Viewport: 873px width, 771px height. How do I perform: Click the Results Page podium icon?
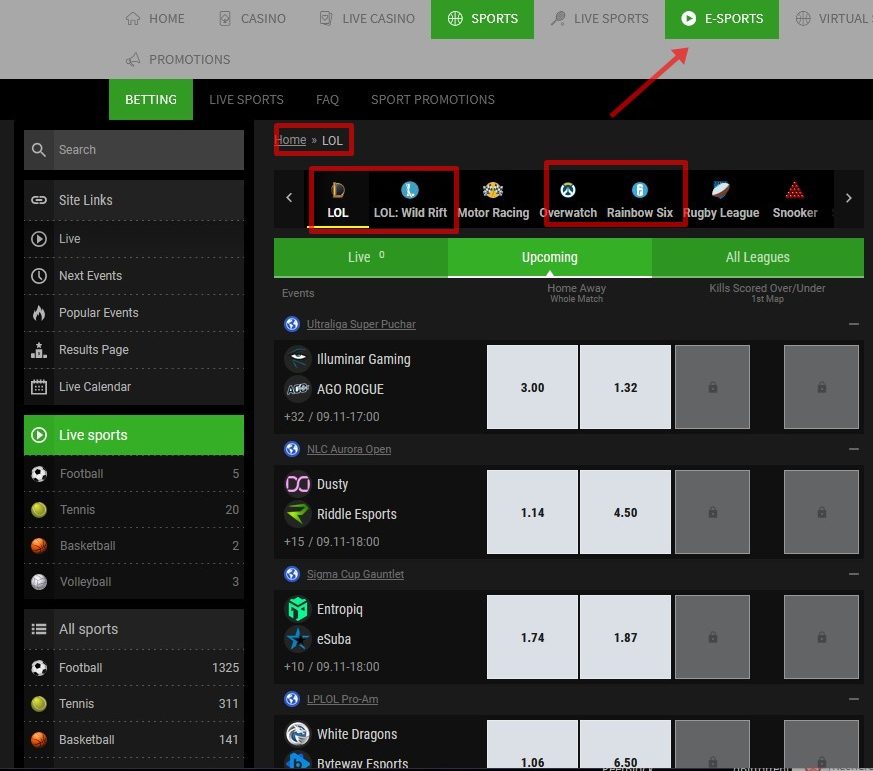click(39, 350)
